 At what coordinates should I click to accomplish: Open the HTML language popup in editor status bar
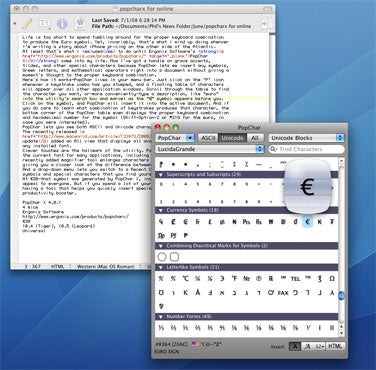pos(60,267)
